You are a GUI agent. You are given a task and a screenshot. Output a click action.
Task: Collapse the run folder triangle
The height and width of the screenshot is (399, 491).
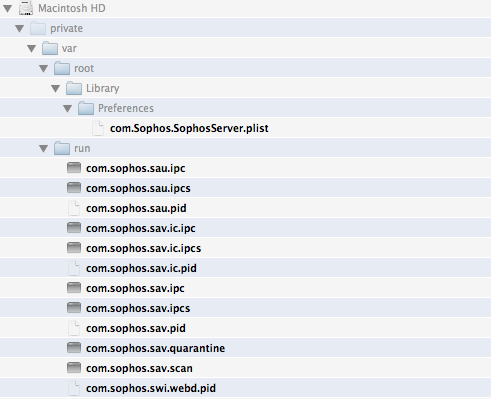[44, 149]
